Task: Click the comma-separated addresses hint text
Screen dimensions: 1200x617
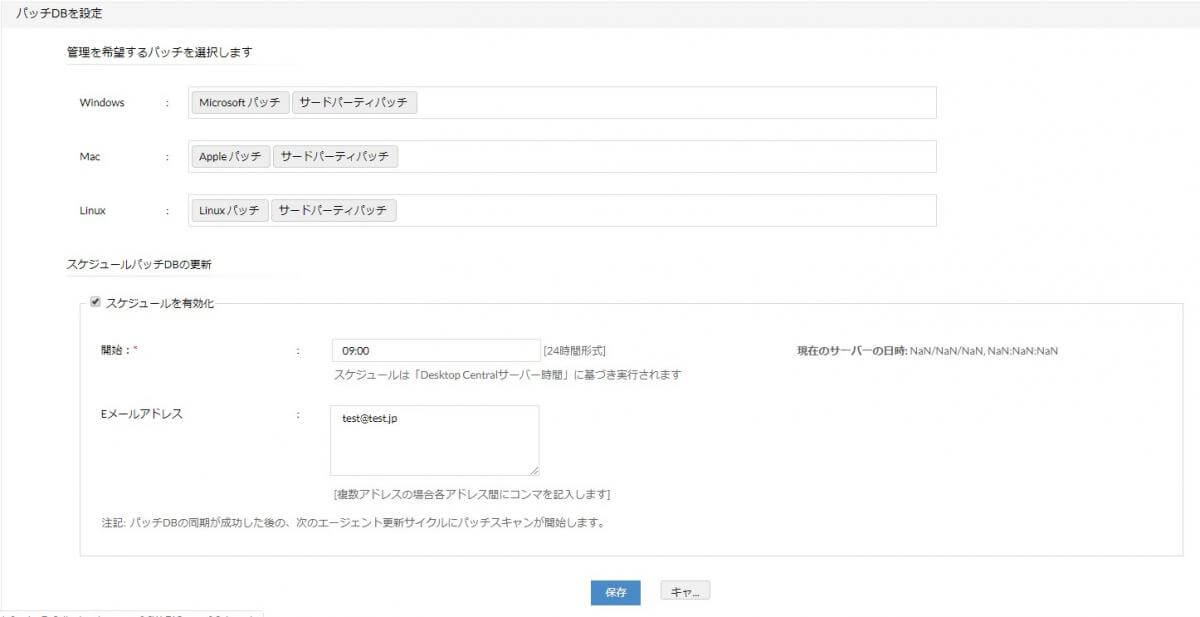Action: coord(472,494)
